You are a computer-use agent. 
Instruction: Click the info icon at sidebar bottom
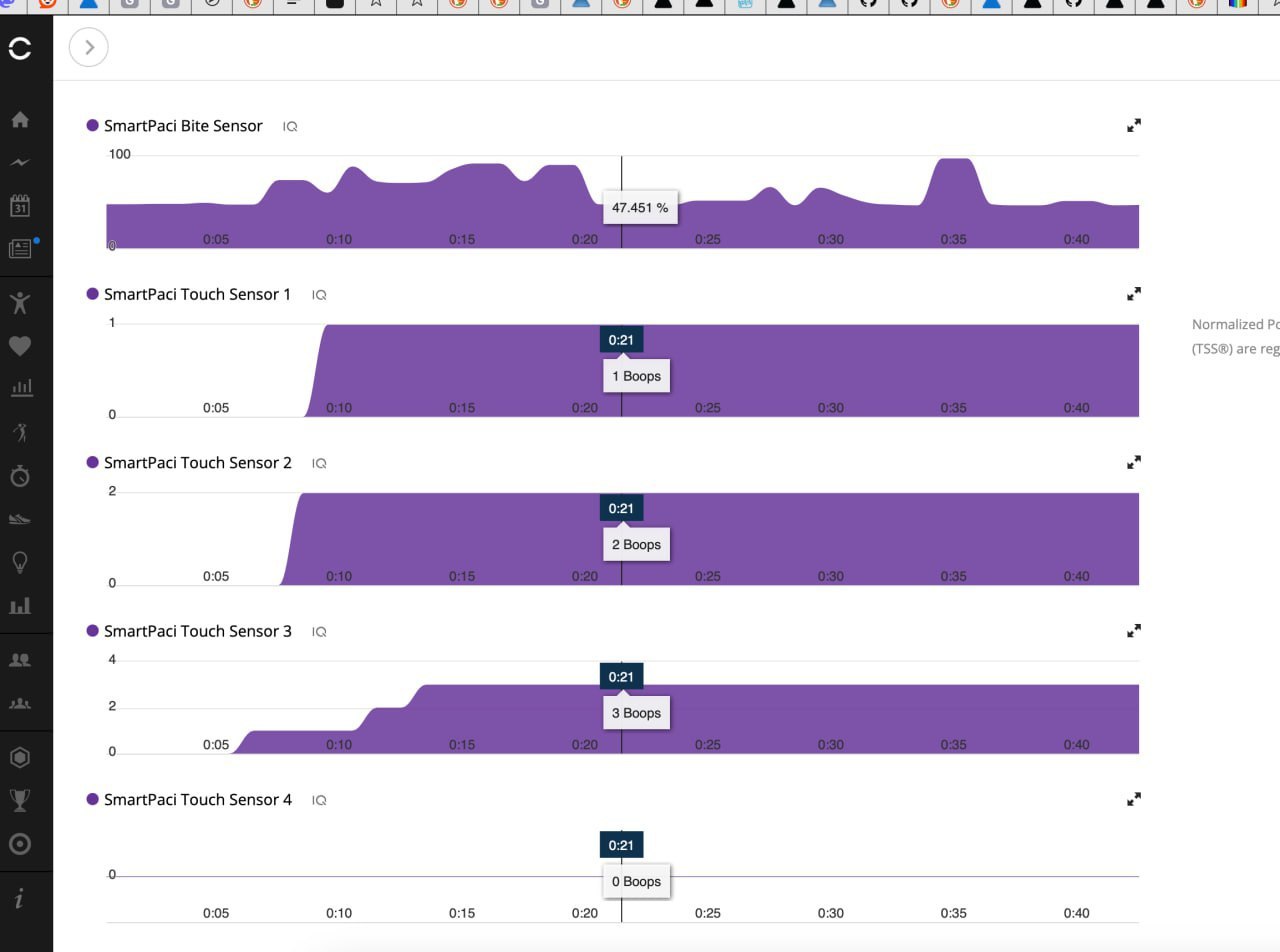[20, 899]
